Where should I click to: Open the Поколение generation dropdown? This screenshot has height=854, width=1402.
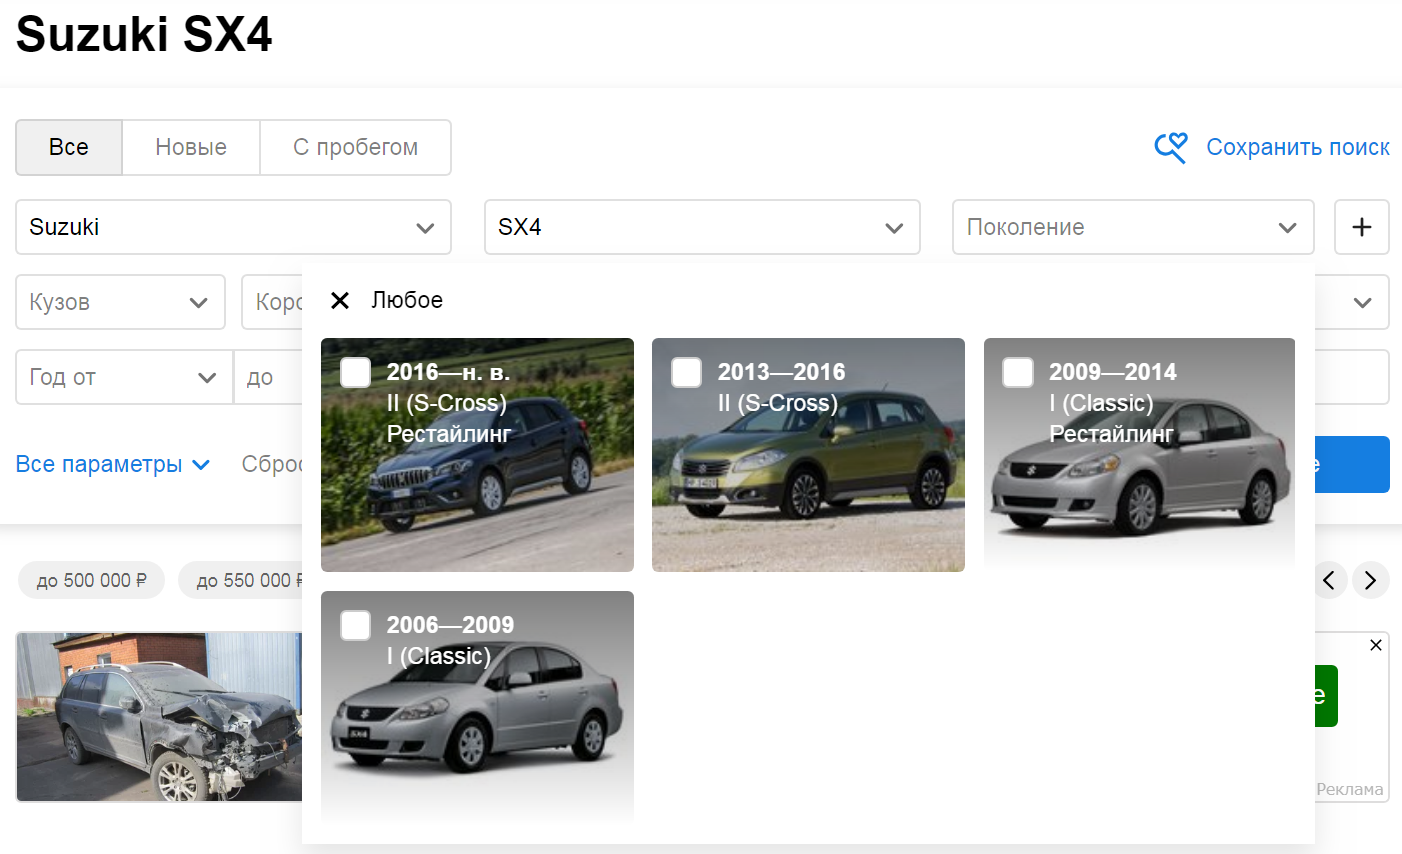pyautogui.click(x=1133, y=227)
